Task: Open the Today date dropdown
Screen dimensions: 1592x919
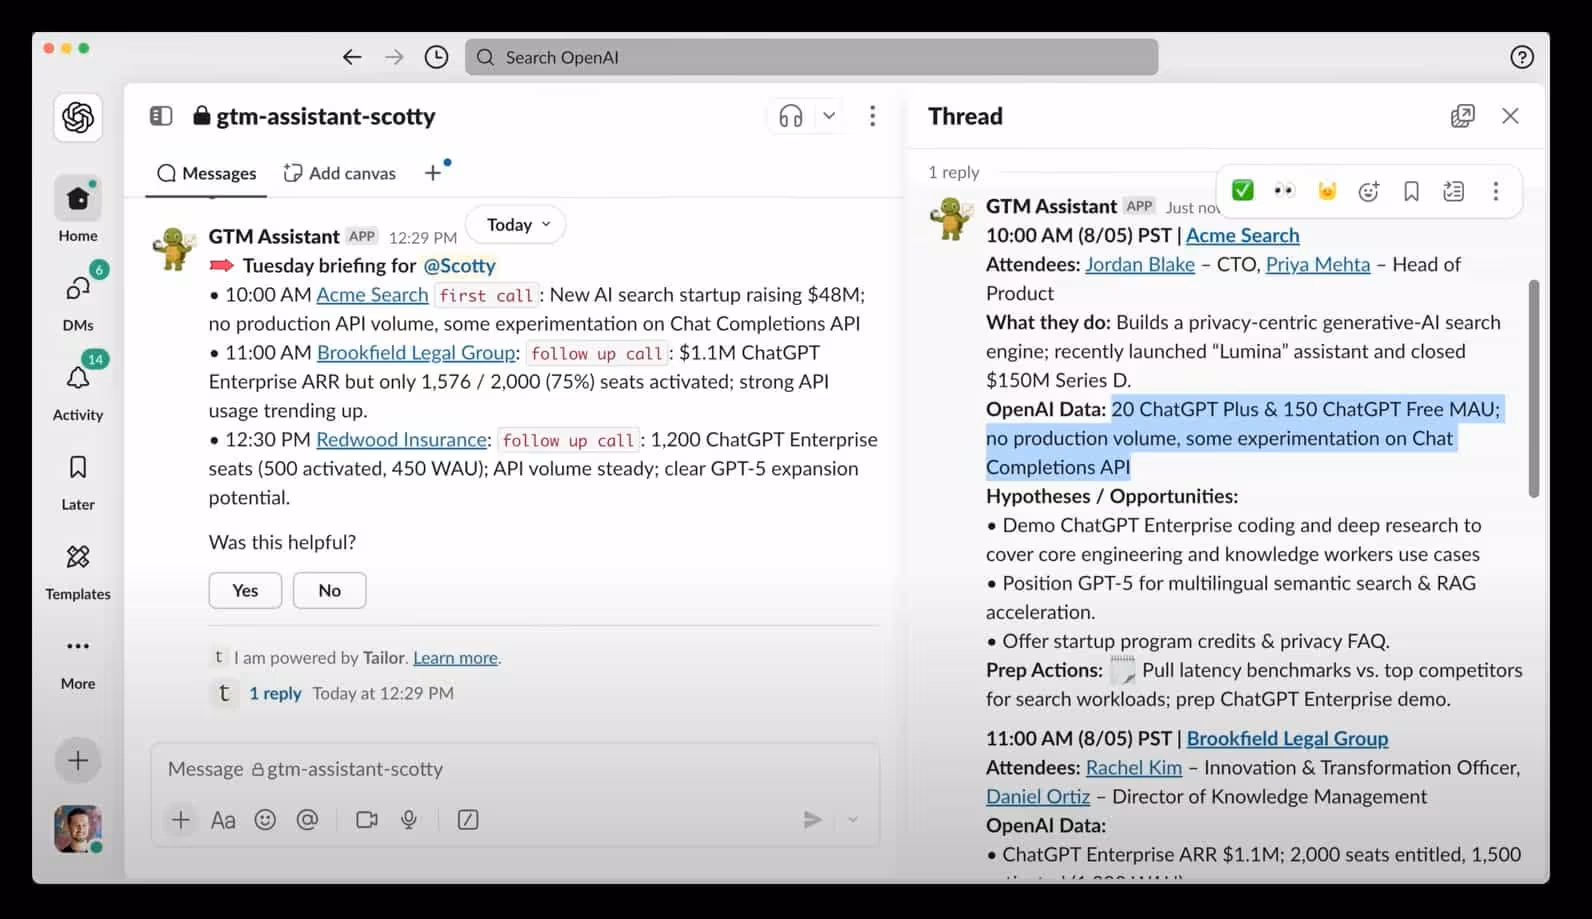Action: (x=517, y=225)
